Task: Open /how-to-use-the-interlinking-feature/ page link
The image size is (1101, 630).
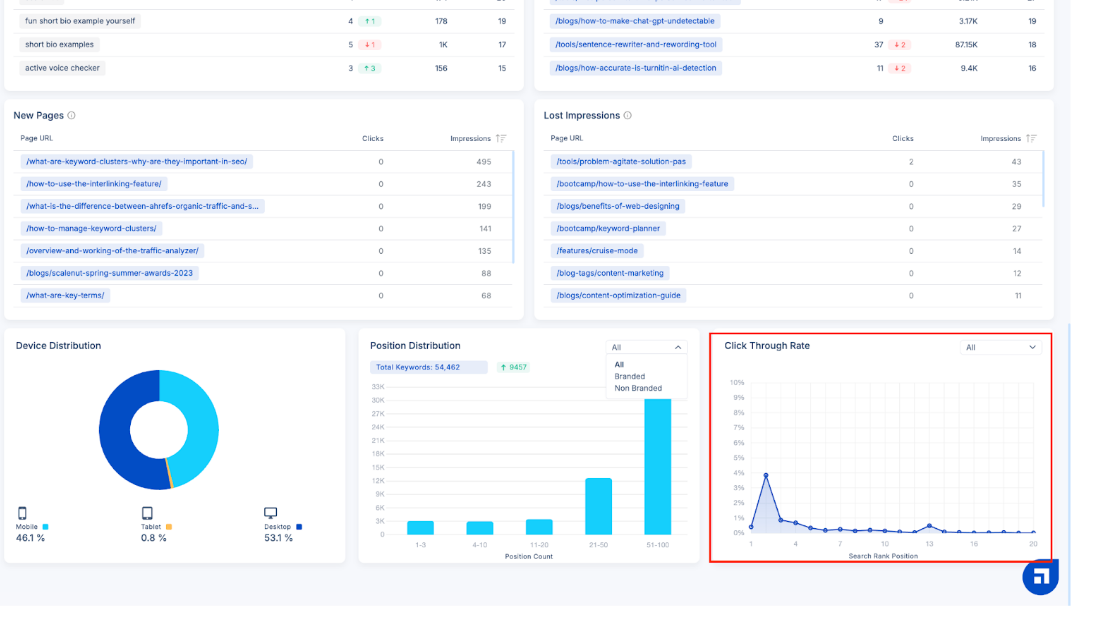Action: (94, 184)
